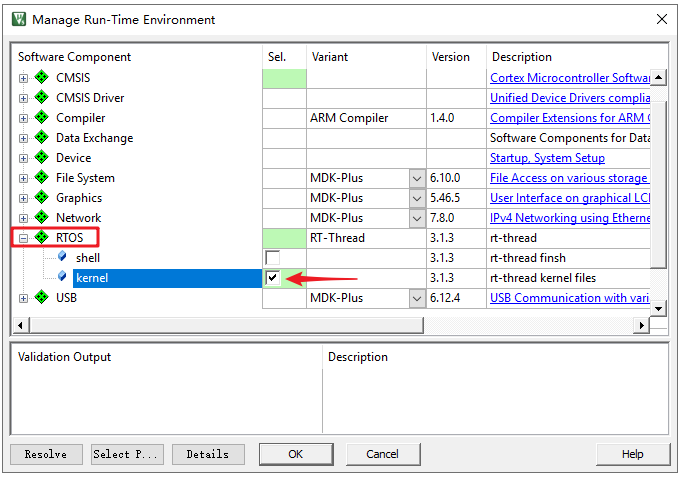Image resolution: width=682 pixels, height=480 pixels.
Task: Close the Manage Run-Time Environment dialog
Action: coord(662,19)
